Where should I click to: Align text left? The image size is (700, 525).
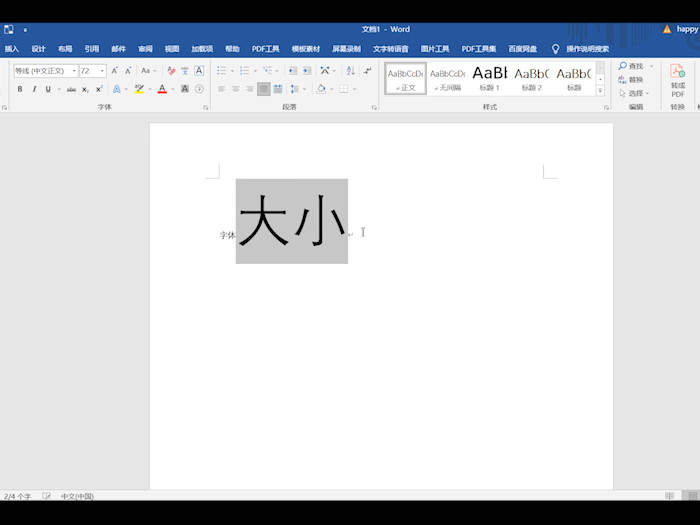click(221, 89)
